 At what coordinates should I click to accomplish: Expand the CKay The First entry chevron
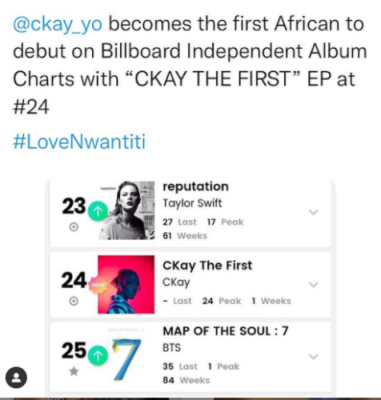click(x=313, y=285)
